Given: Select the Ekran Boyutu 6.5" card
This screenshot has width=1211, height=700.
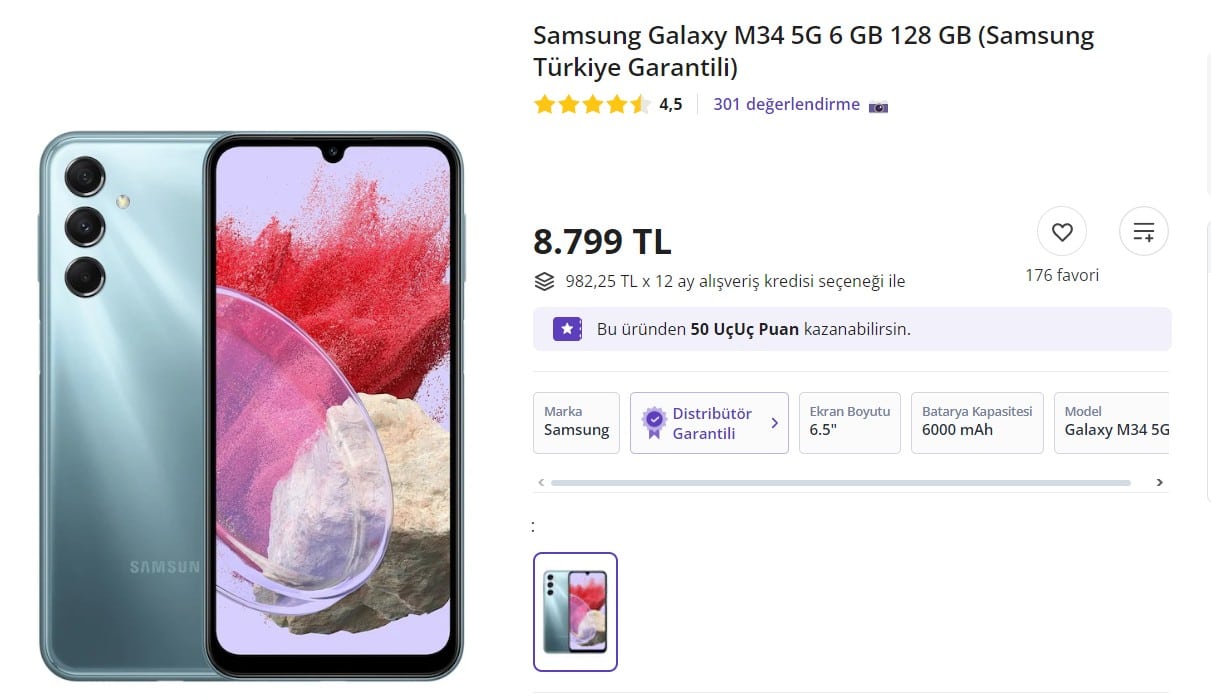Looking at the screenshot, I should pyautogui.click(x=849, y=422).
